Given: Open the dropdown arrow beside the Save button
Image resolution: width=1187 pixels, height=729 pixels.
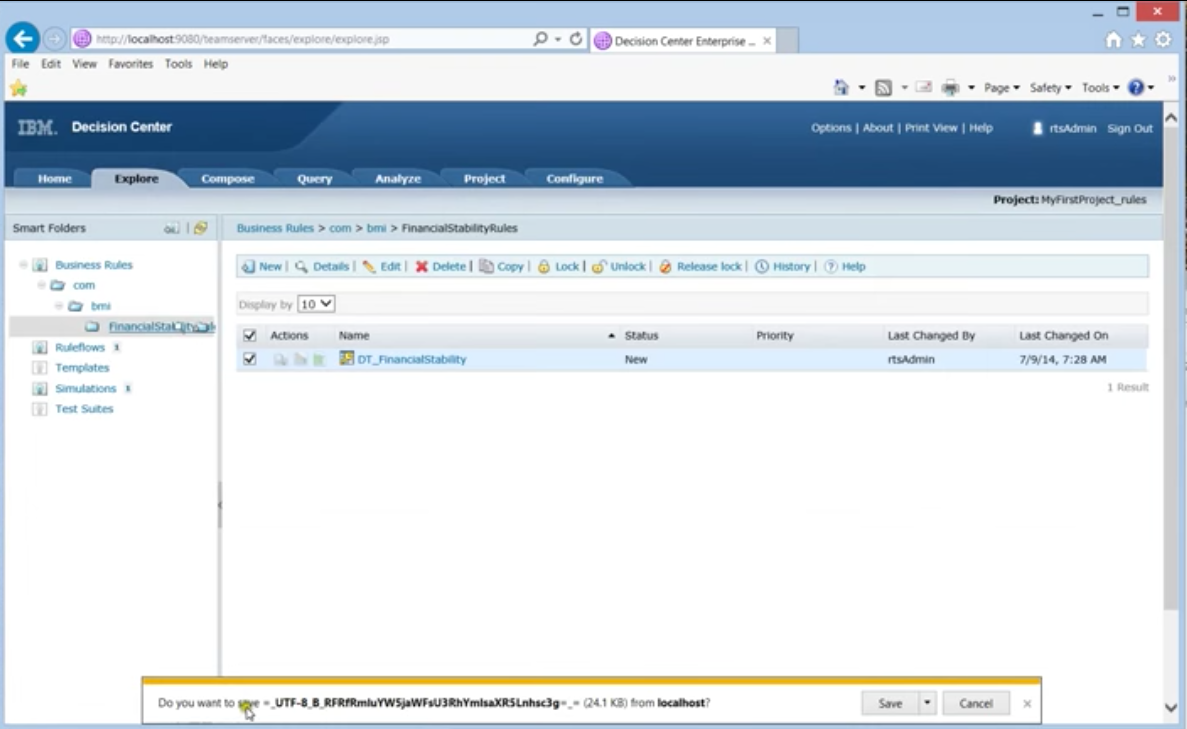Looking at the screenshot, I should point(927,703).
